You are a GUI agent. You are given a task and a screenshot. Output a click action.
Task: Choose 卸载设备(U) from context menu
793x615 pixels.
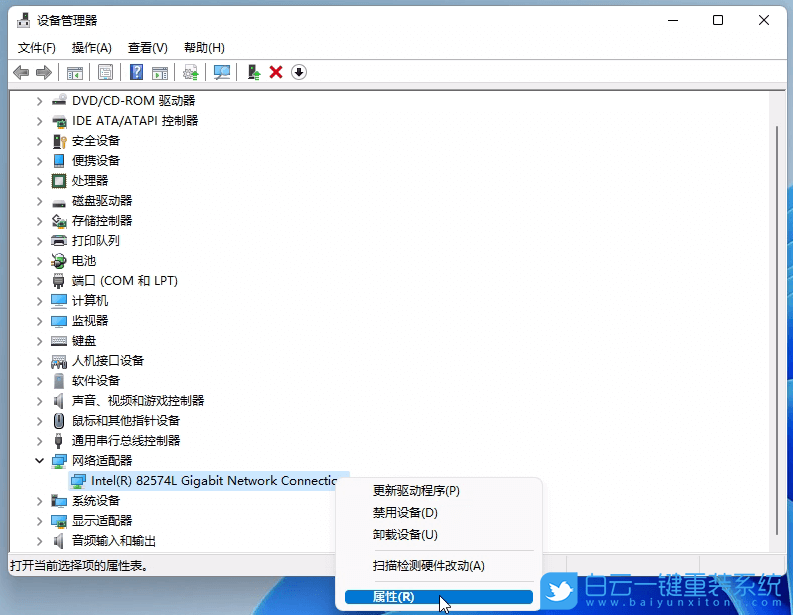tap(438, 535)
